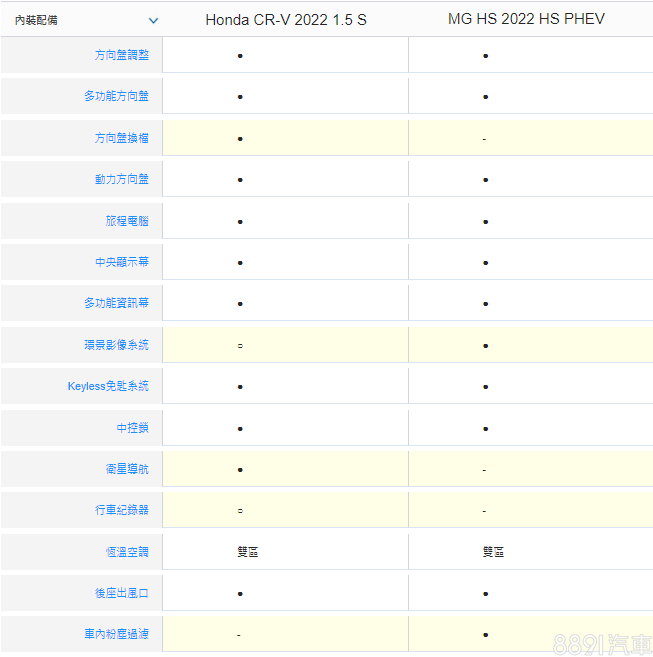Viewport: 653px width, 657px height.
Task: Open the 多功能方向盤 feature link
Action: (116, 97)
